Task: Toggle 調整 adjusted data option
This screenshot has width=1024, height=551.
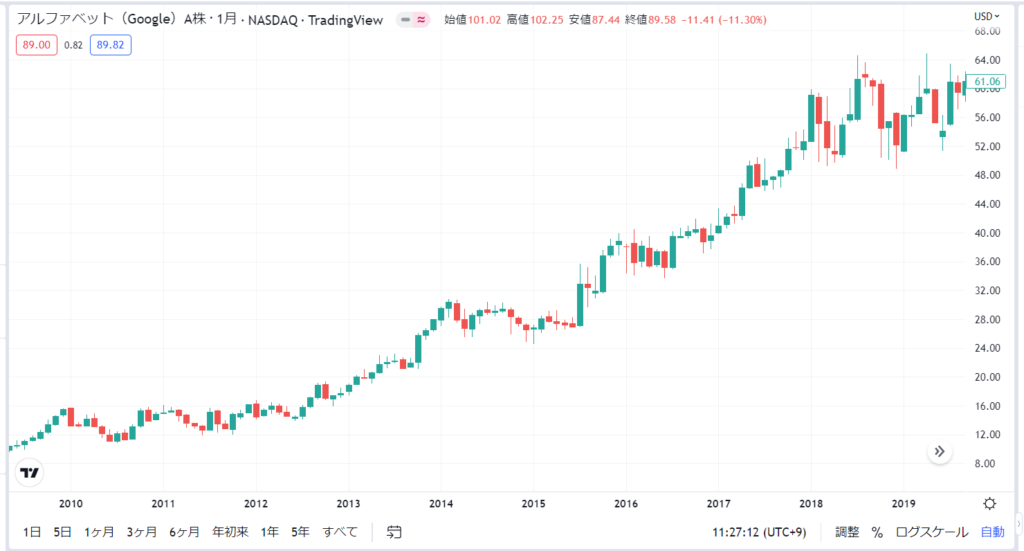Action: pos(847,532)
